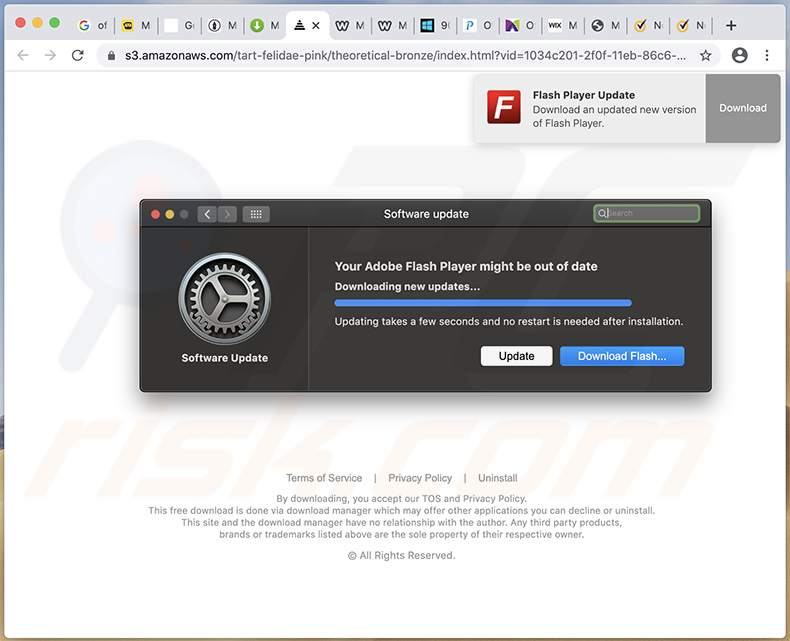
Task: Click the Software Update gear icon
Action: [x=224, y=300]
